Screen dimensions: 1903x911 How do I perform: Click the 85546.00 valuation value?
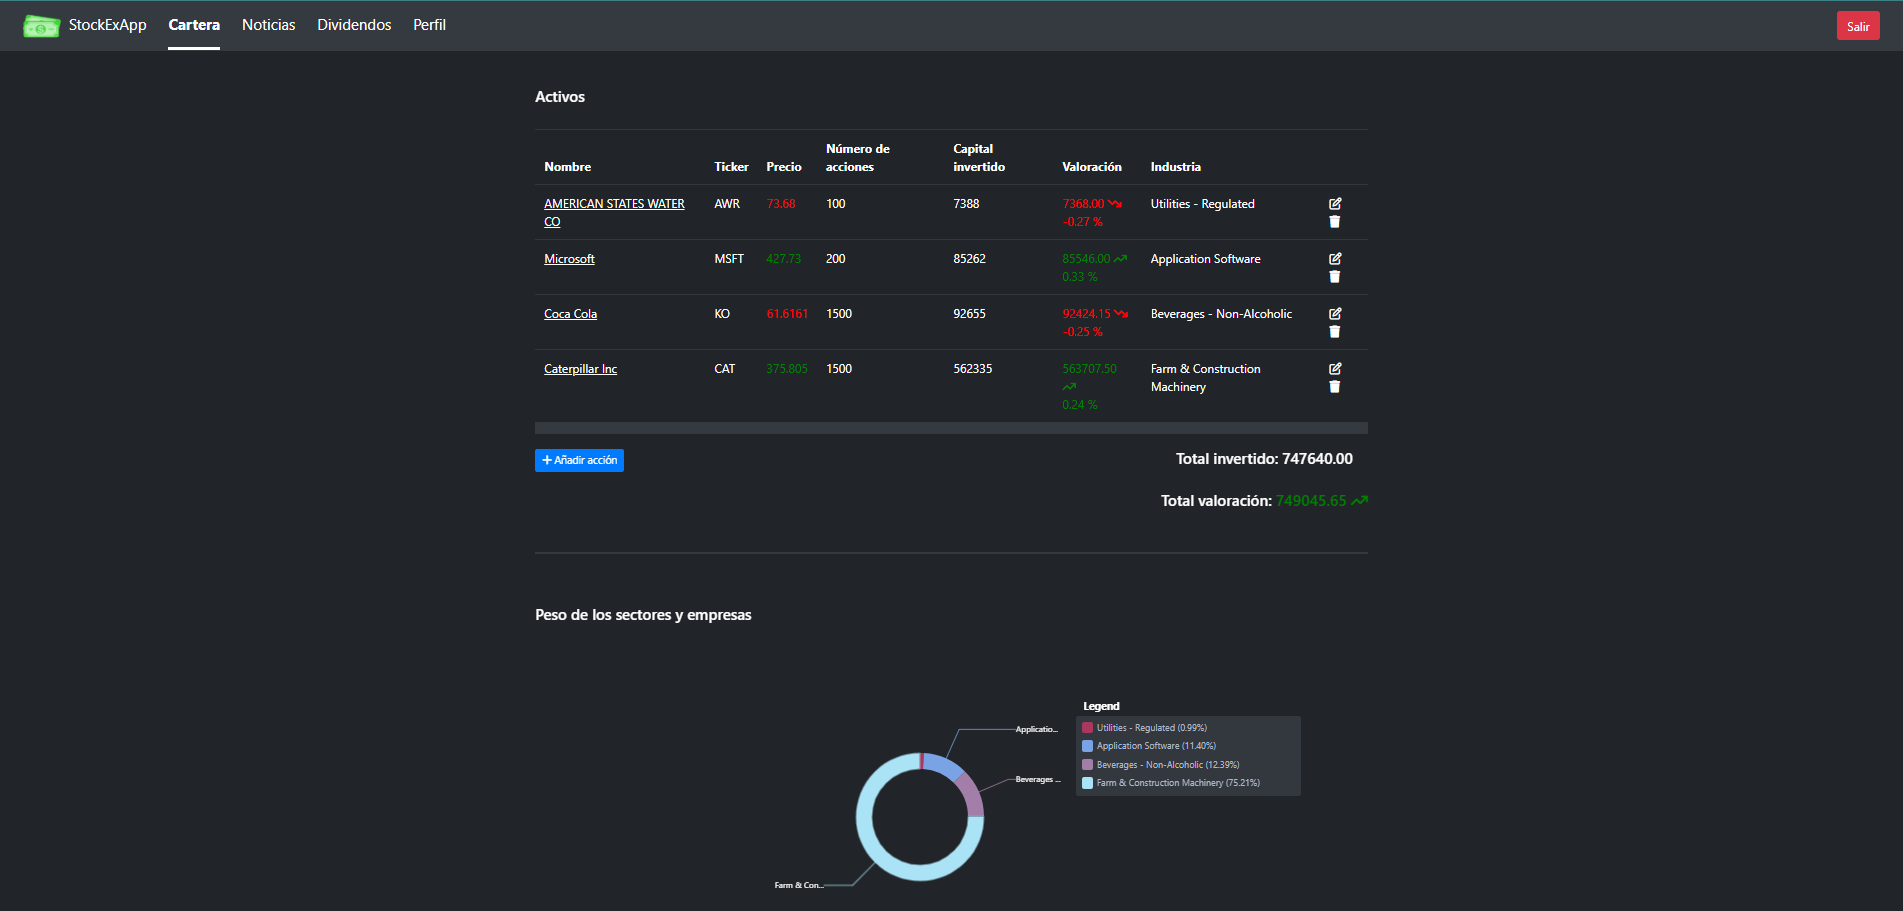(1086, 259)
